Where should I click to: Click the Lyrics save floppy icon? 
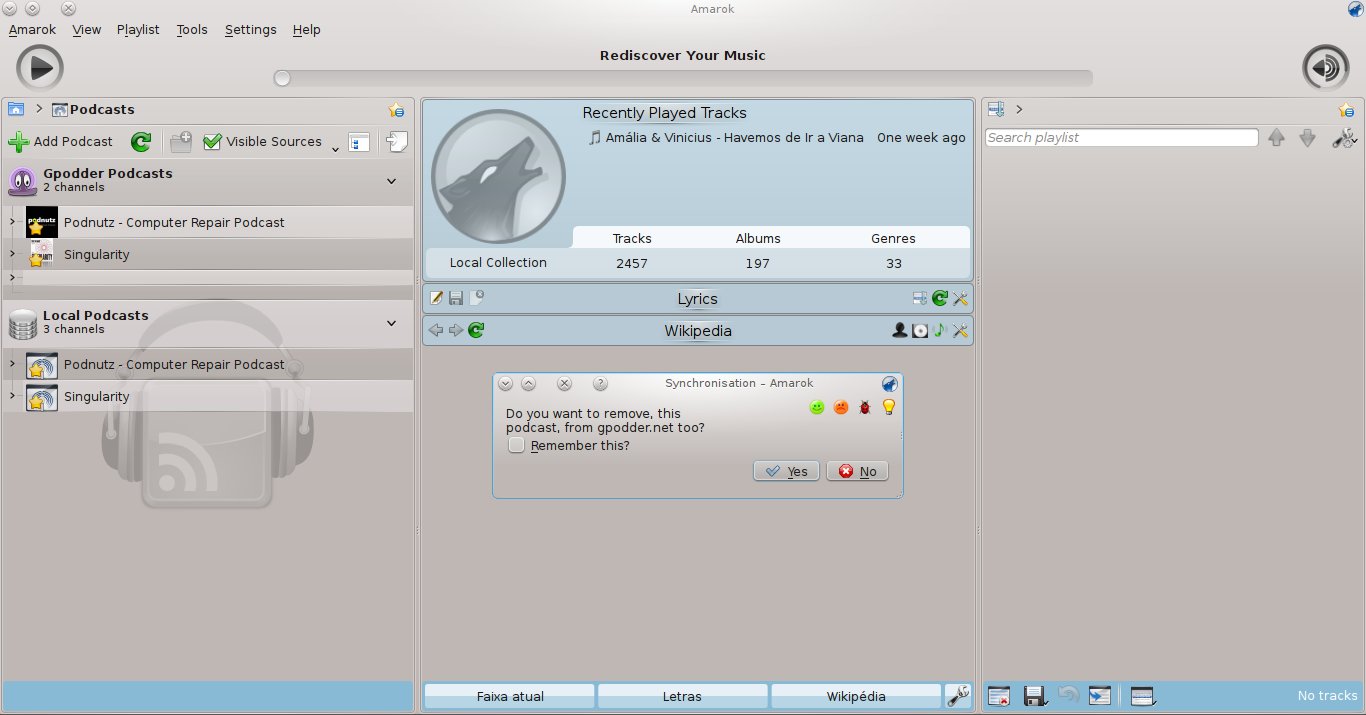point(456,298)
